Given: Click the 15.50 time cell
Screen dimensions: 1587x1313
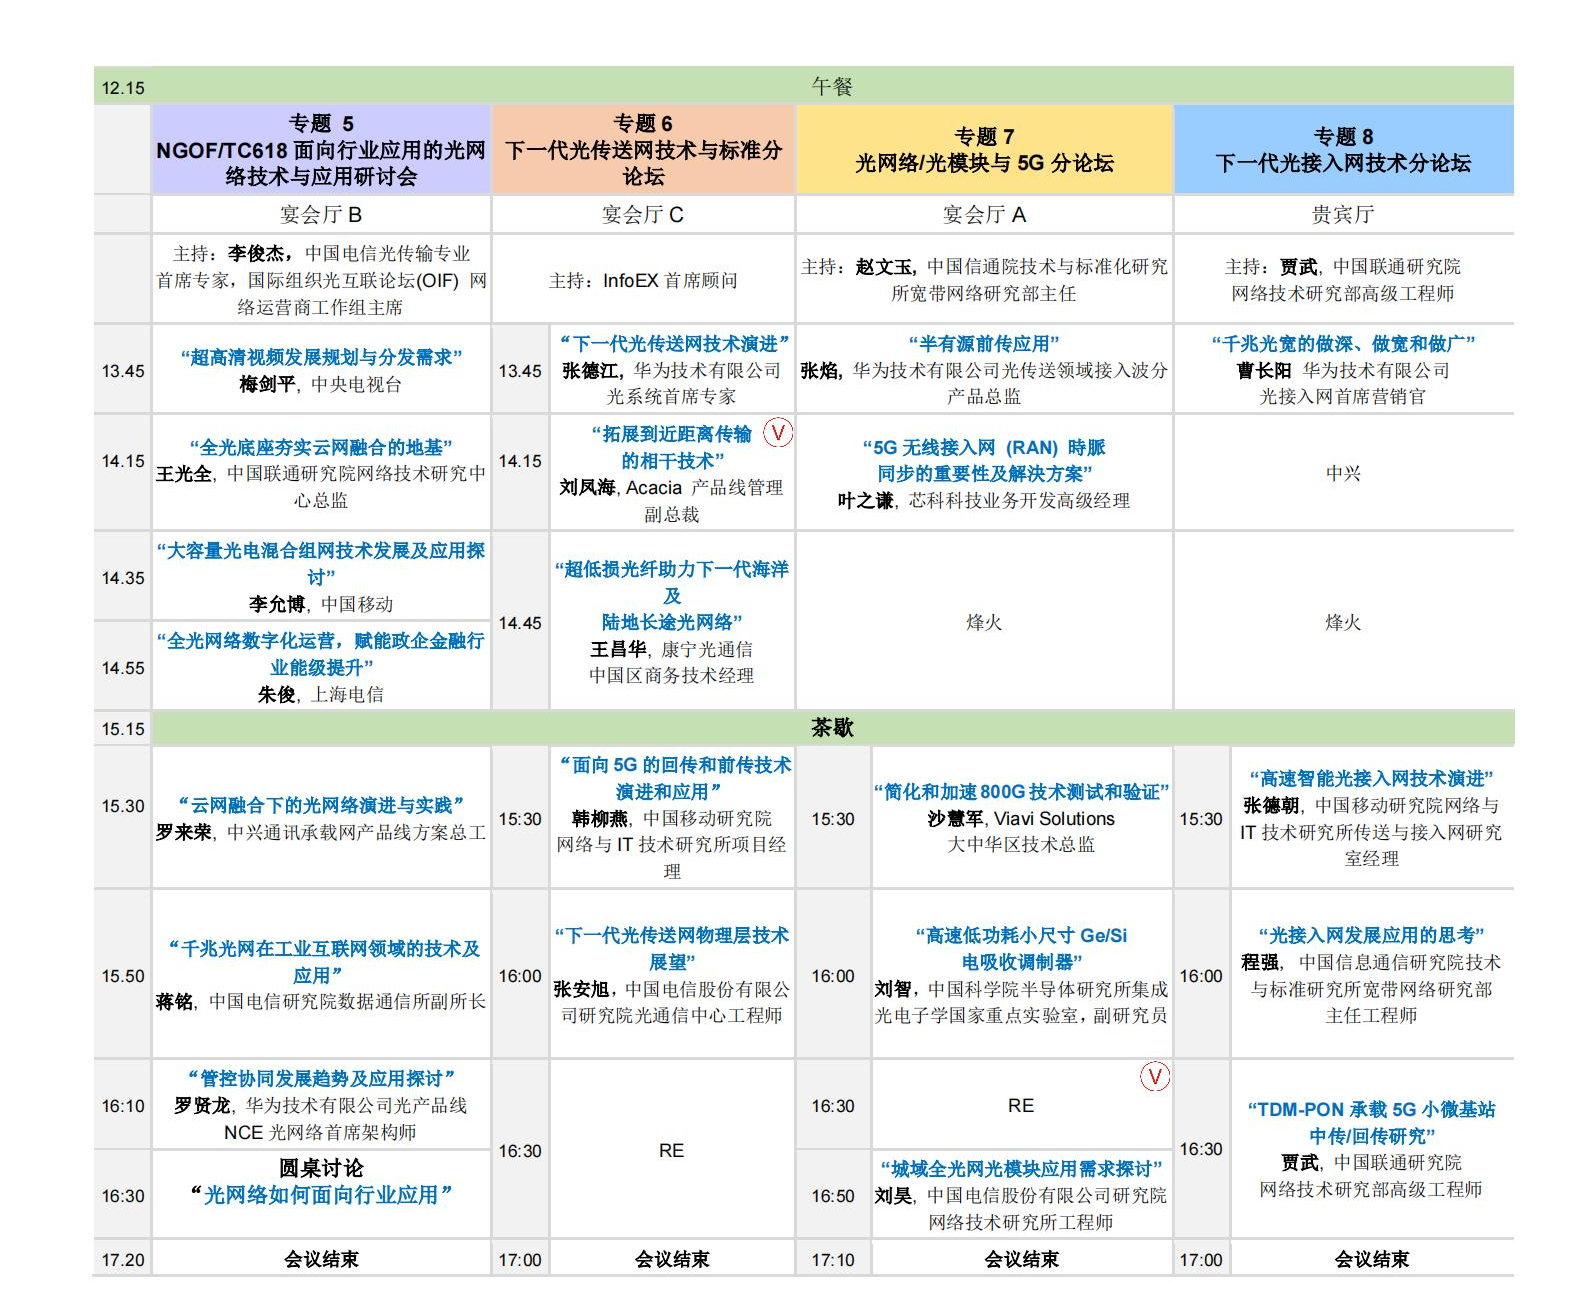Looking at the screenshot, I should (123, 975).
